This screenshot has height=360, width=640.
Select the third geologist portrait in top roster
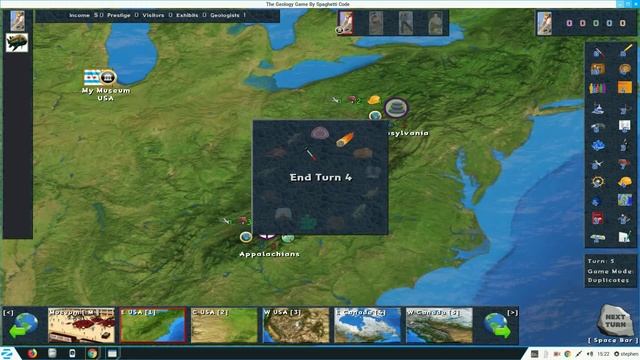tap(405, 23)
